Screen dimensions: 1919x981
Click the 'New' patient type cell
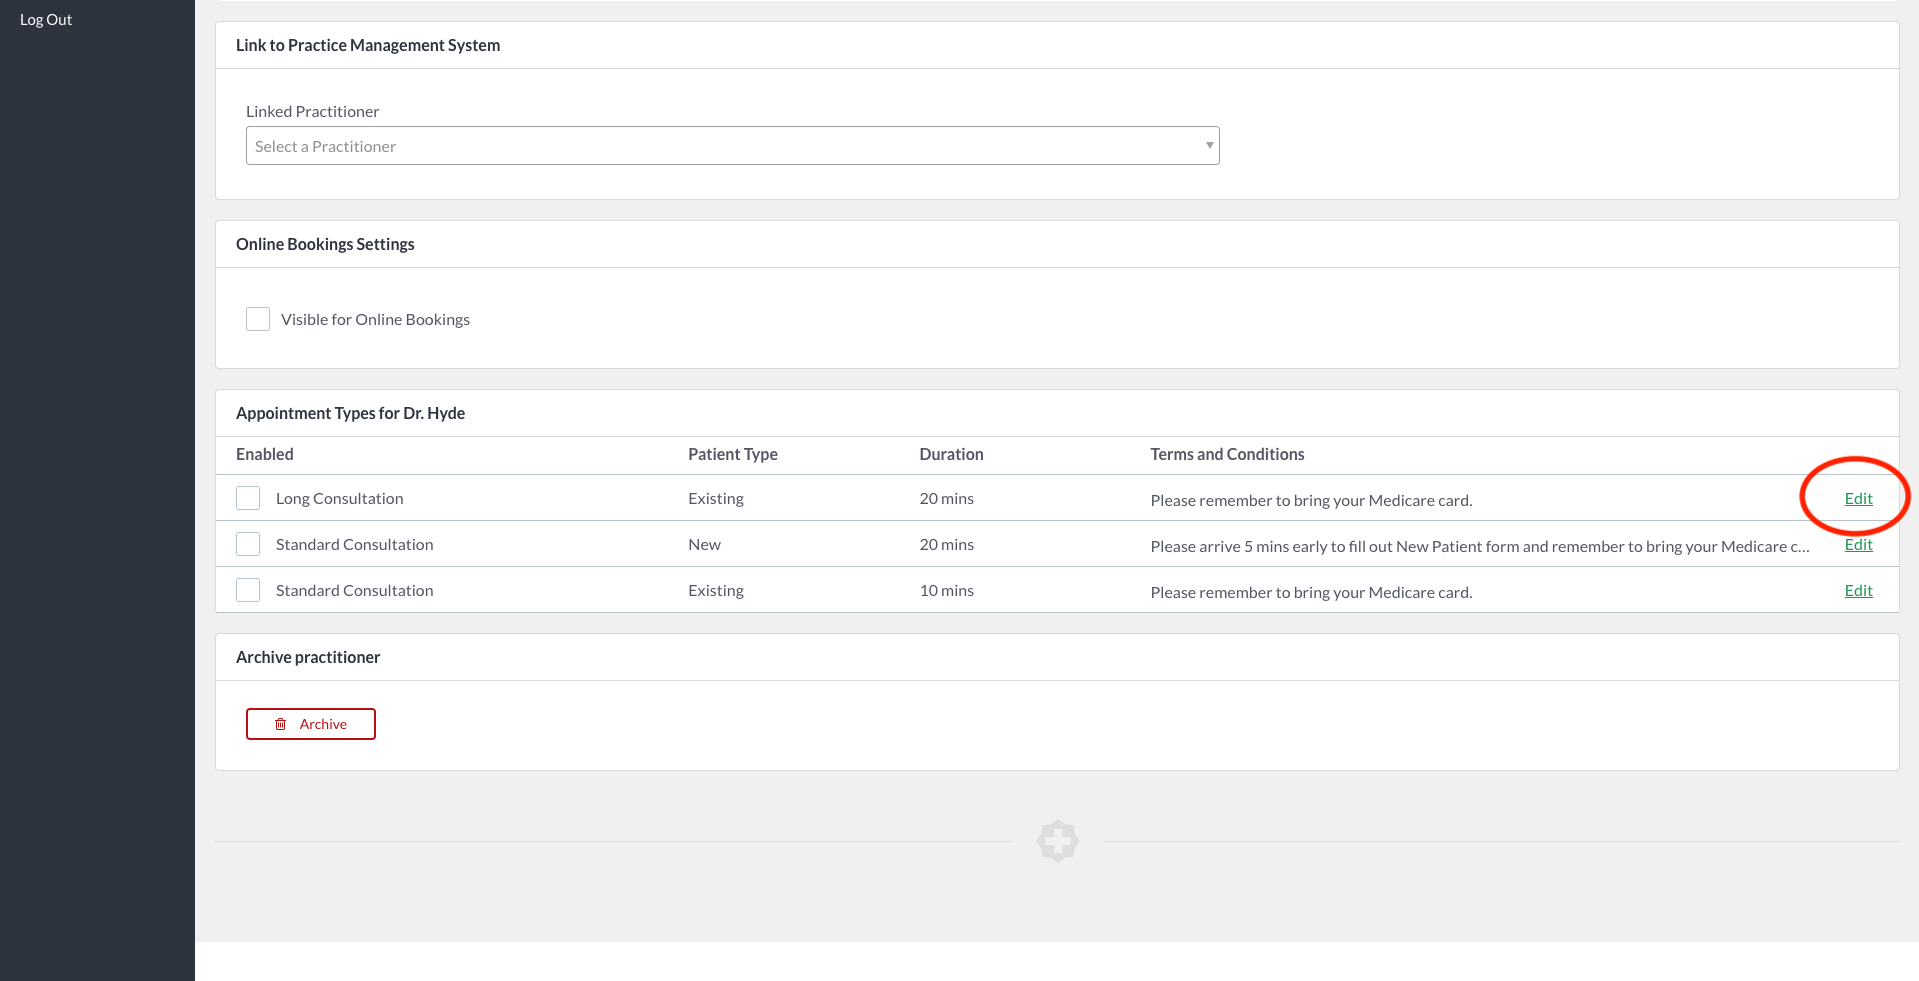704,544
